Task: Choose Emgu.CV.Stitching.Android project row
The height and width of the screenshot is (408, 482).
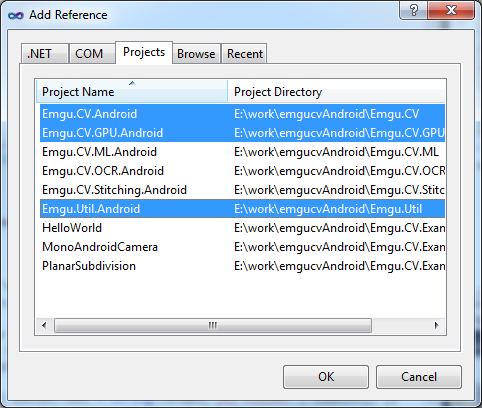Action: pos(242,190)
